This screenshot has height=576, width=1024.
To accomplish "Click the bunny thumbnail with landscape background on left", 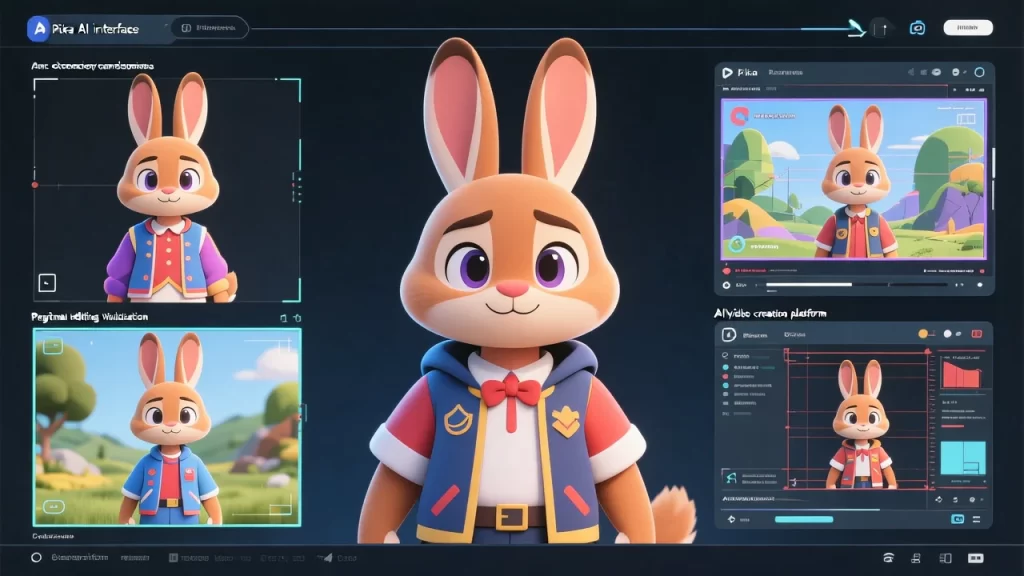I will pyautogui.click(x=167, y=426).
